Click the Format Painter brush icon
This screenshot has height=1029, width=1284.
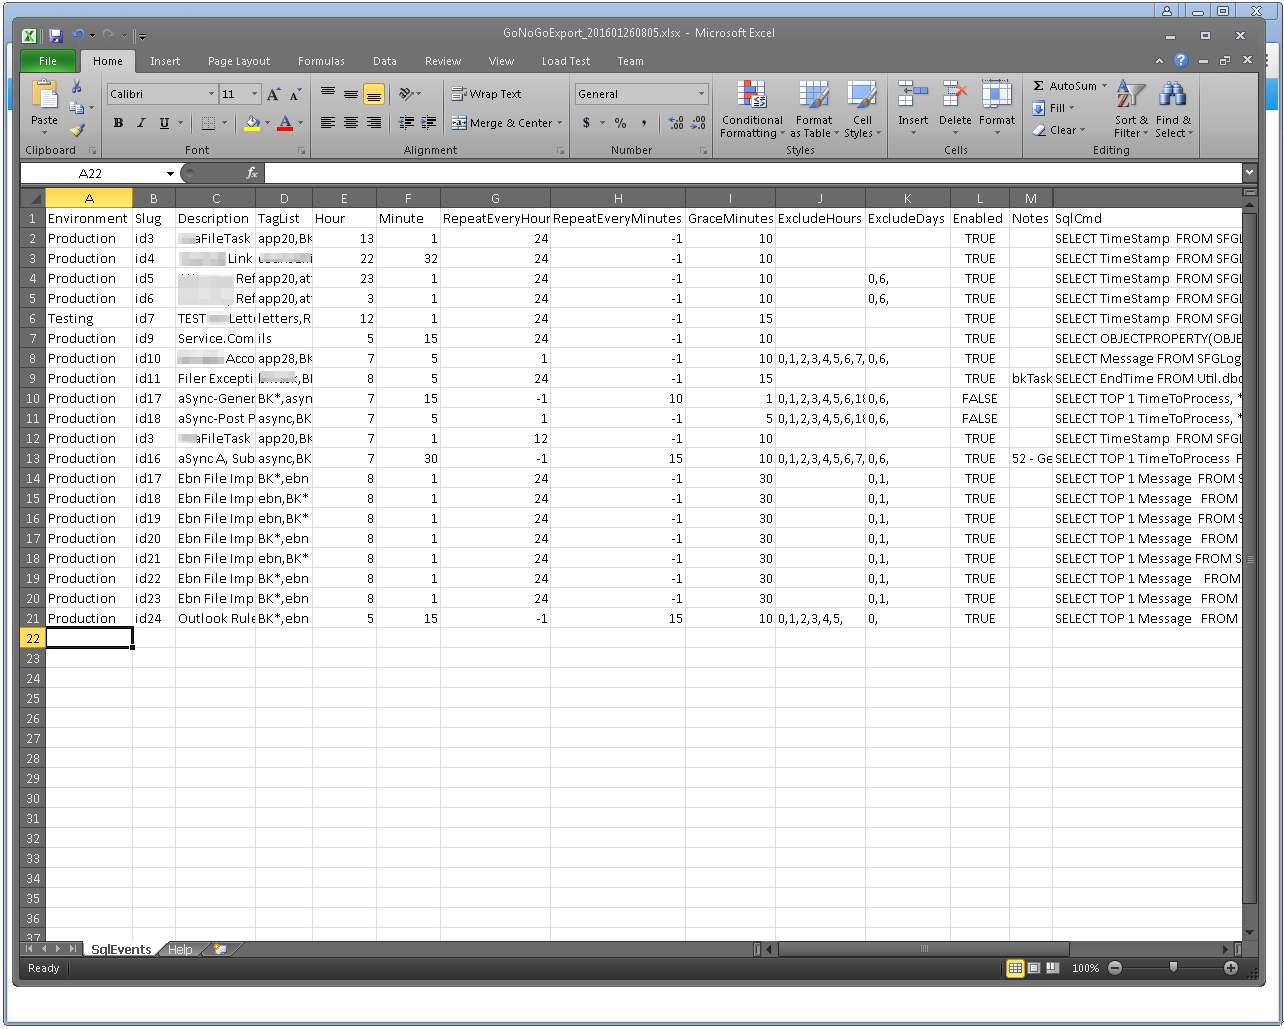coord(77,131)
